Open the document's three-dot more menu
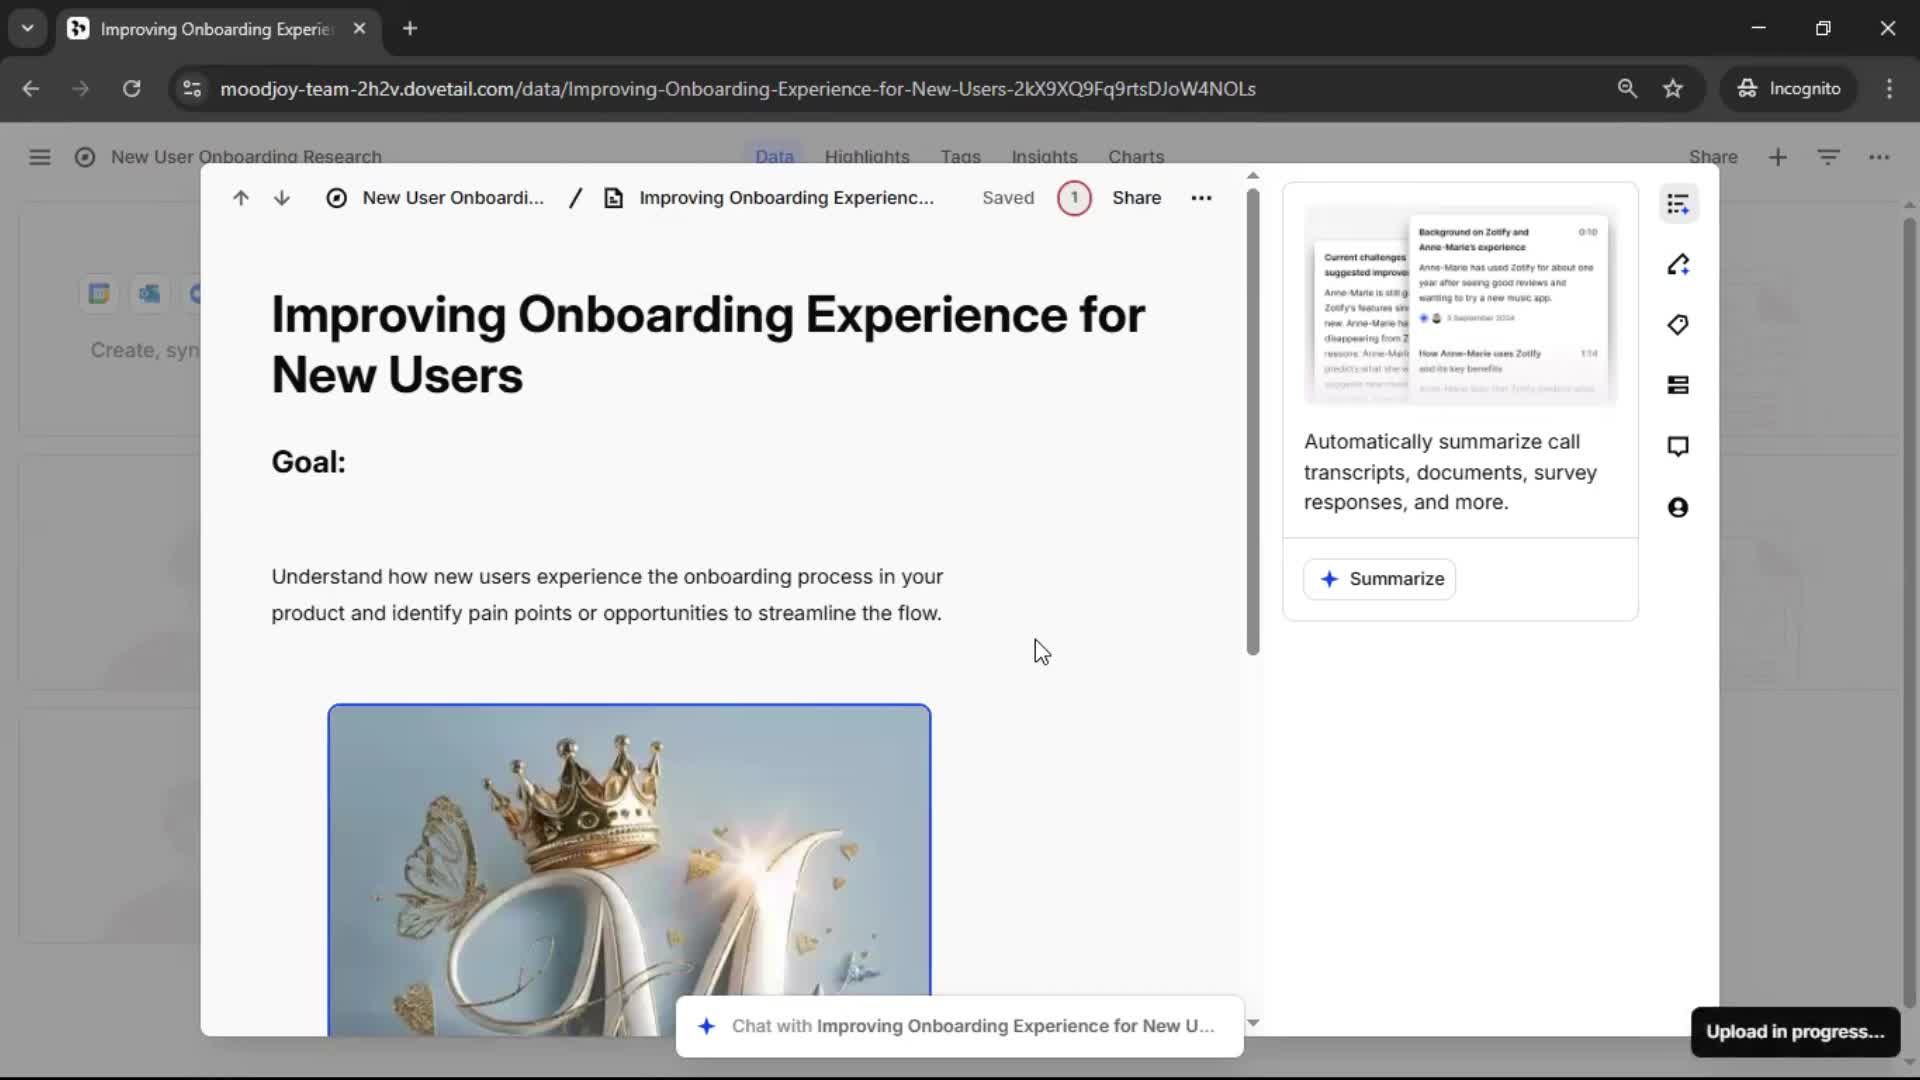The image size is (1920, 1080). [1201, 198]
